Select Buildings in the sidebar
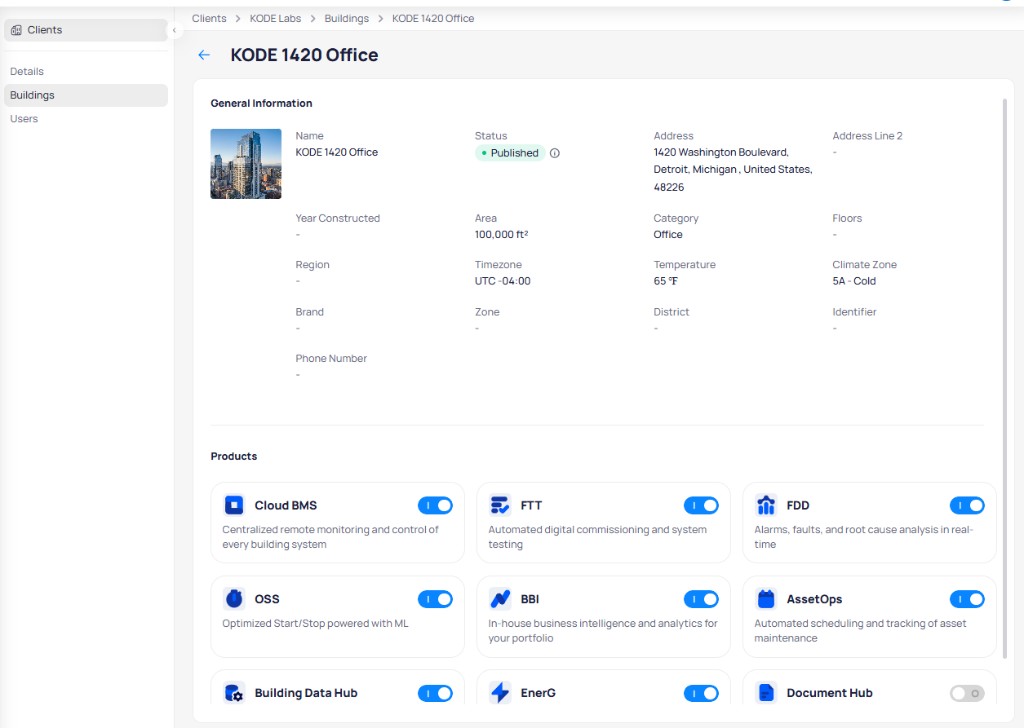Viewport: 1024px width, 728px height. [x=86, y=95]
